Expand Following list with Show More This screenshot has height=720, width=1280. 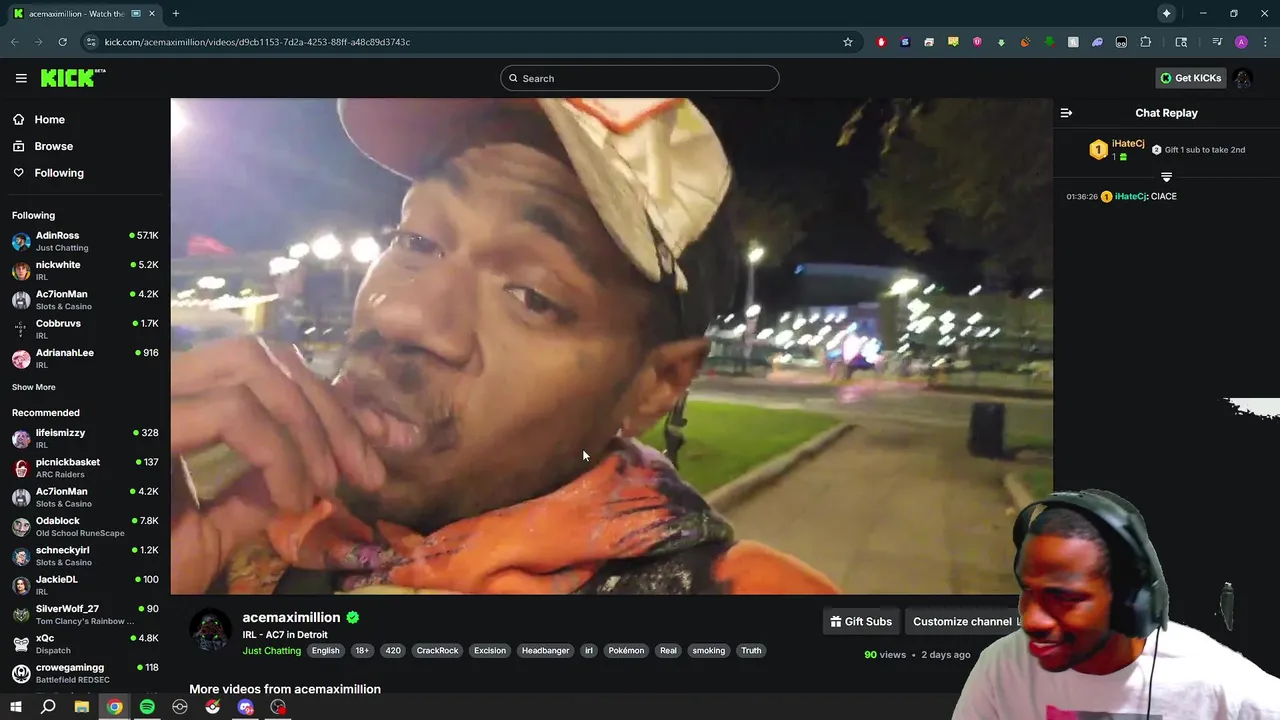click(34, 387)
